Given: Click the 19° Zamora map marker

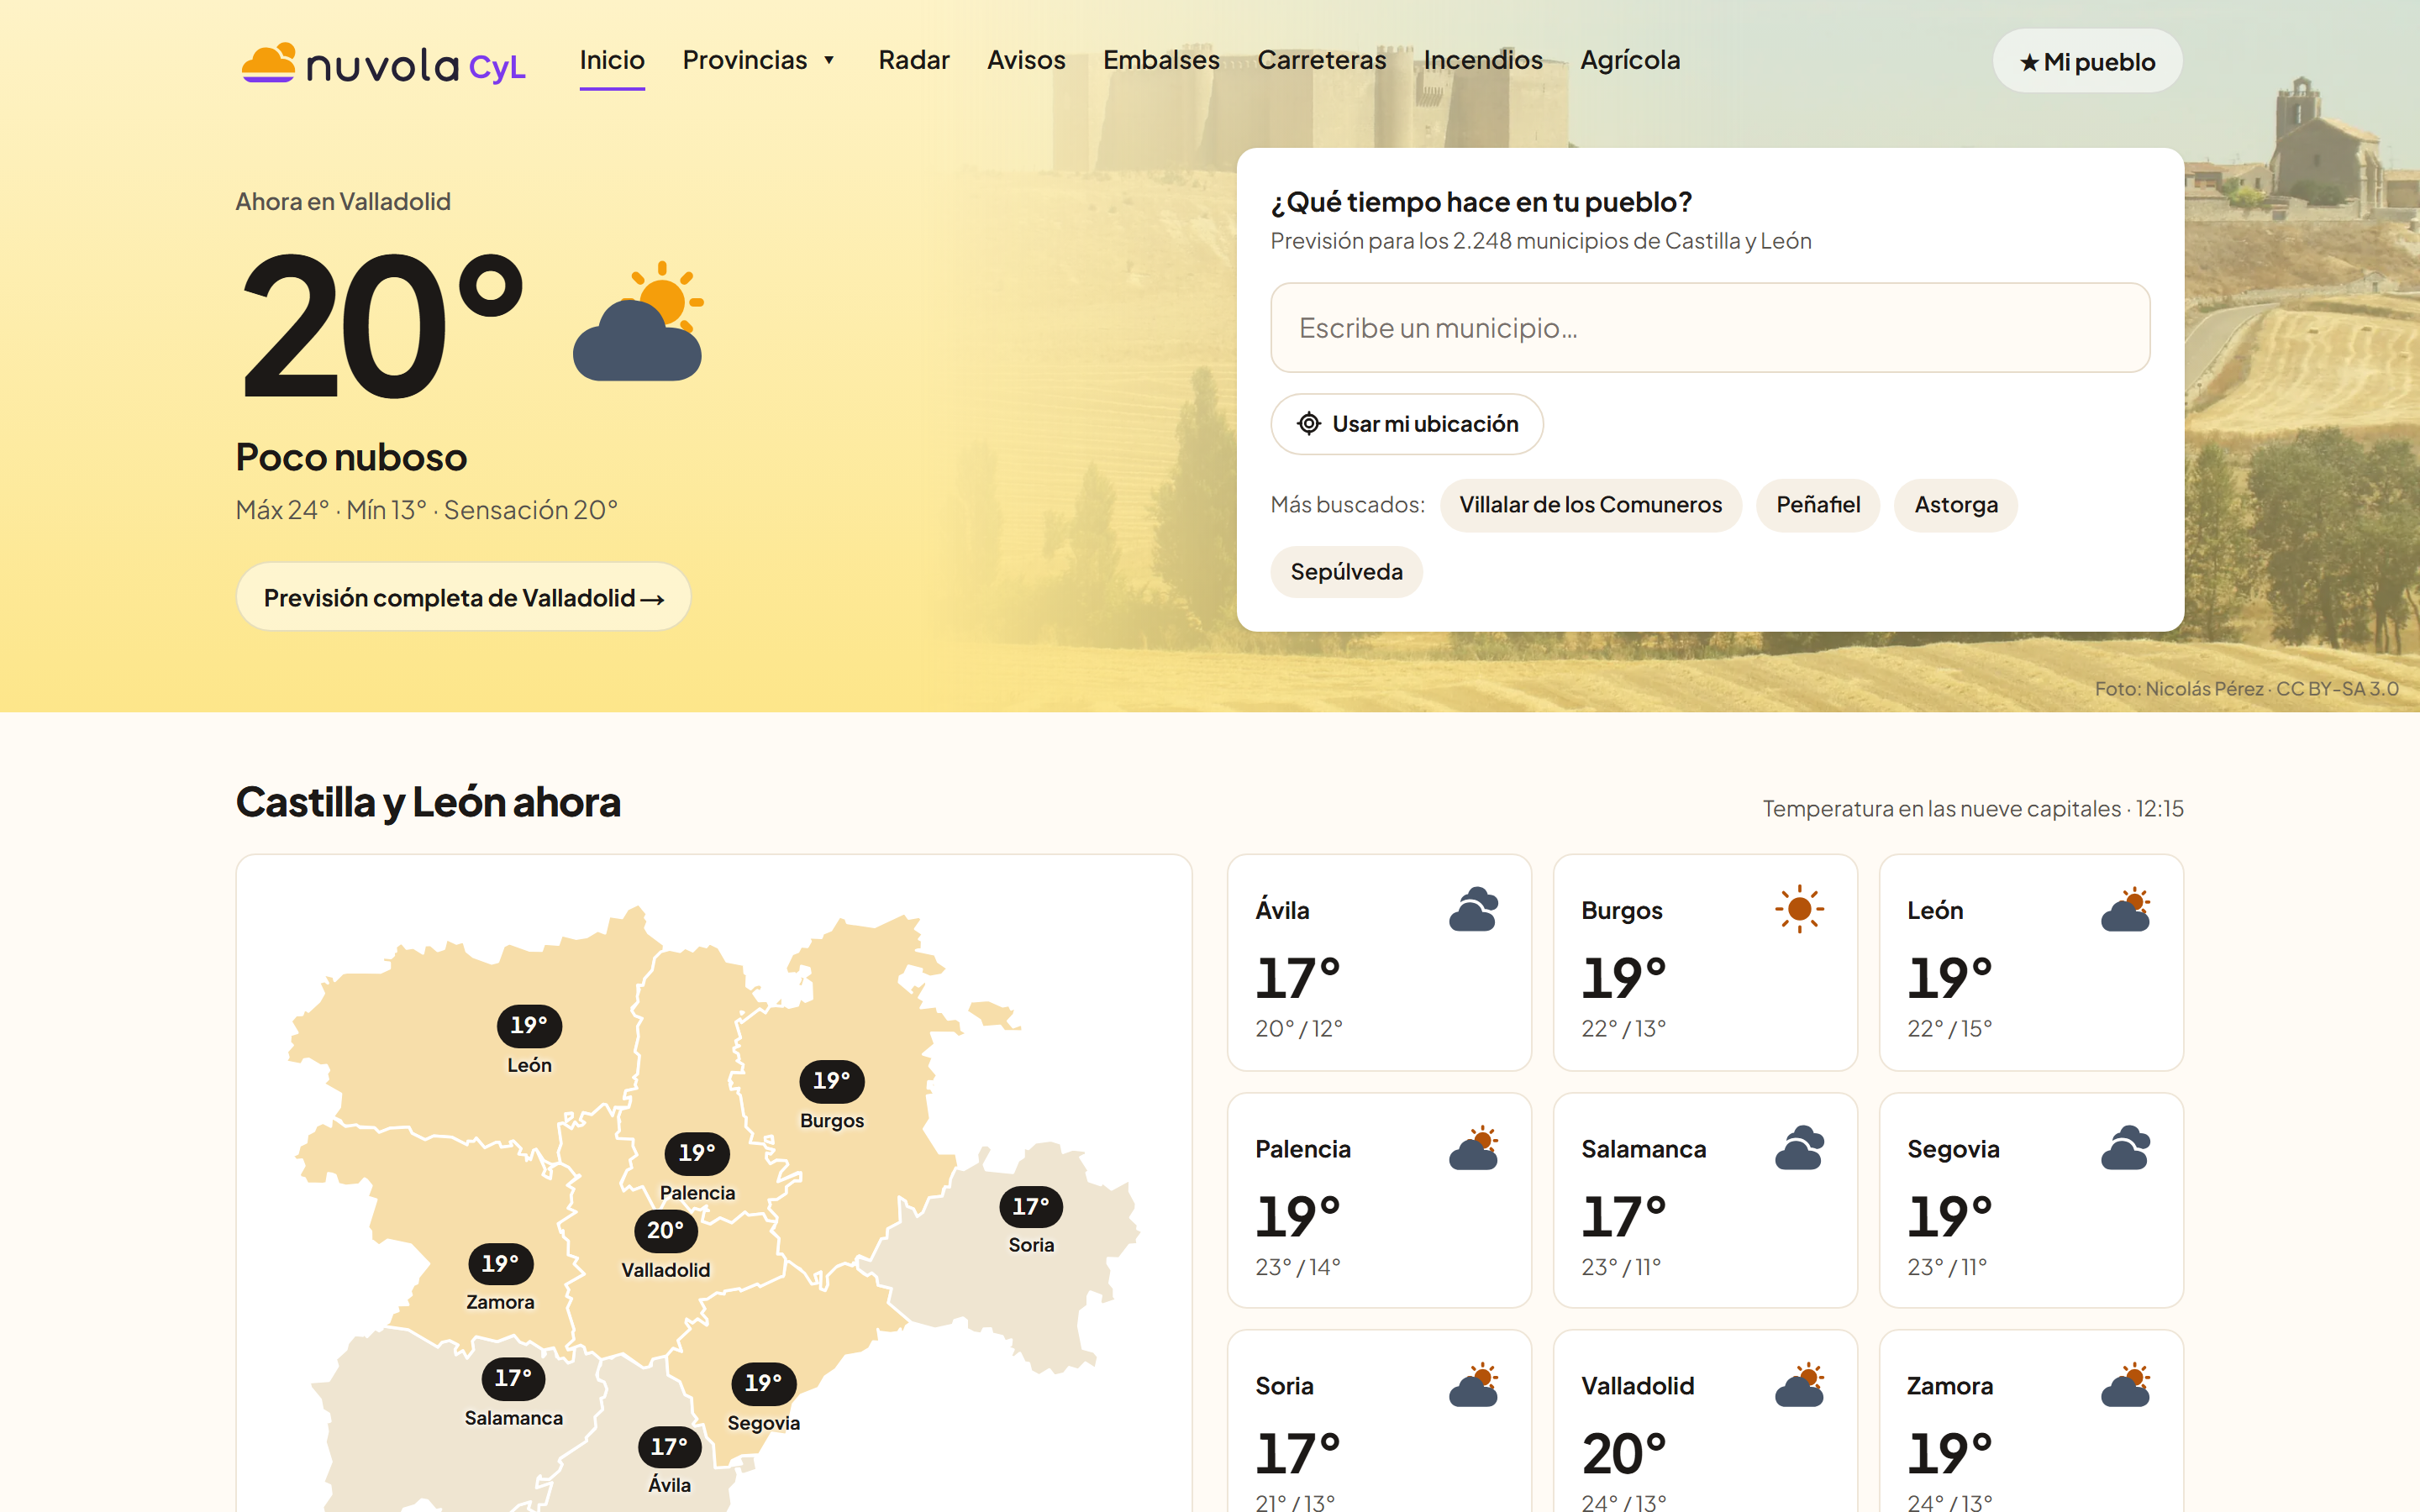Looking at the screenshot, I should 500,1264.
